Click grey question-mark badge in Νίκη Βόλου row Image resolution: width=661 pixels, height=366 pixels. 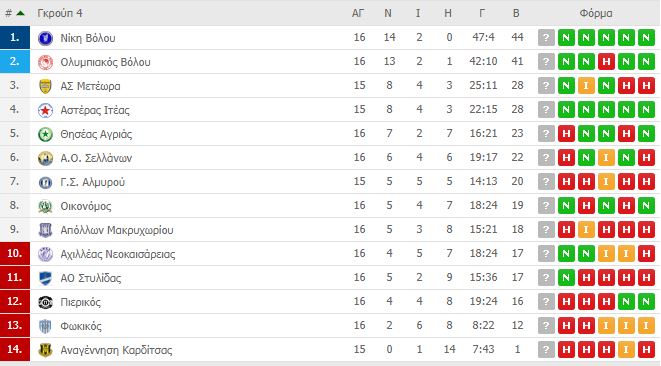(x=546, y=38)
